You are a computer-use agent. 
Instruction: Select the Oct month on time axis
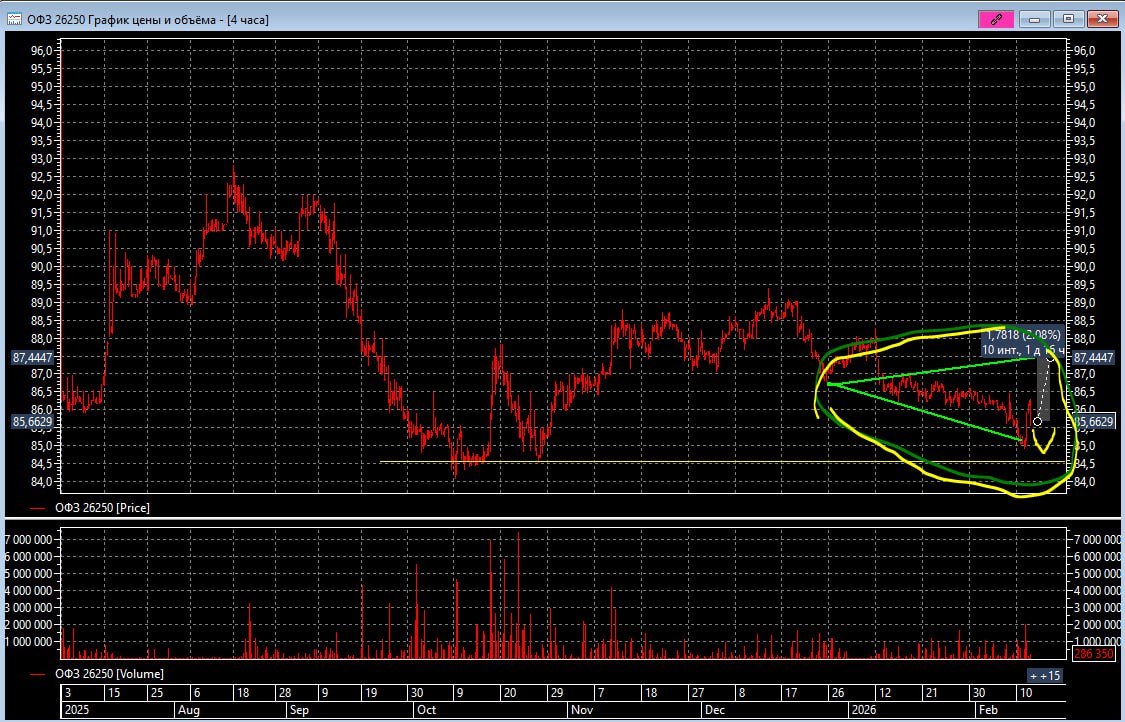coord(425,710)
